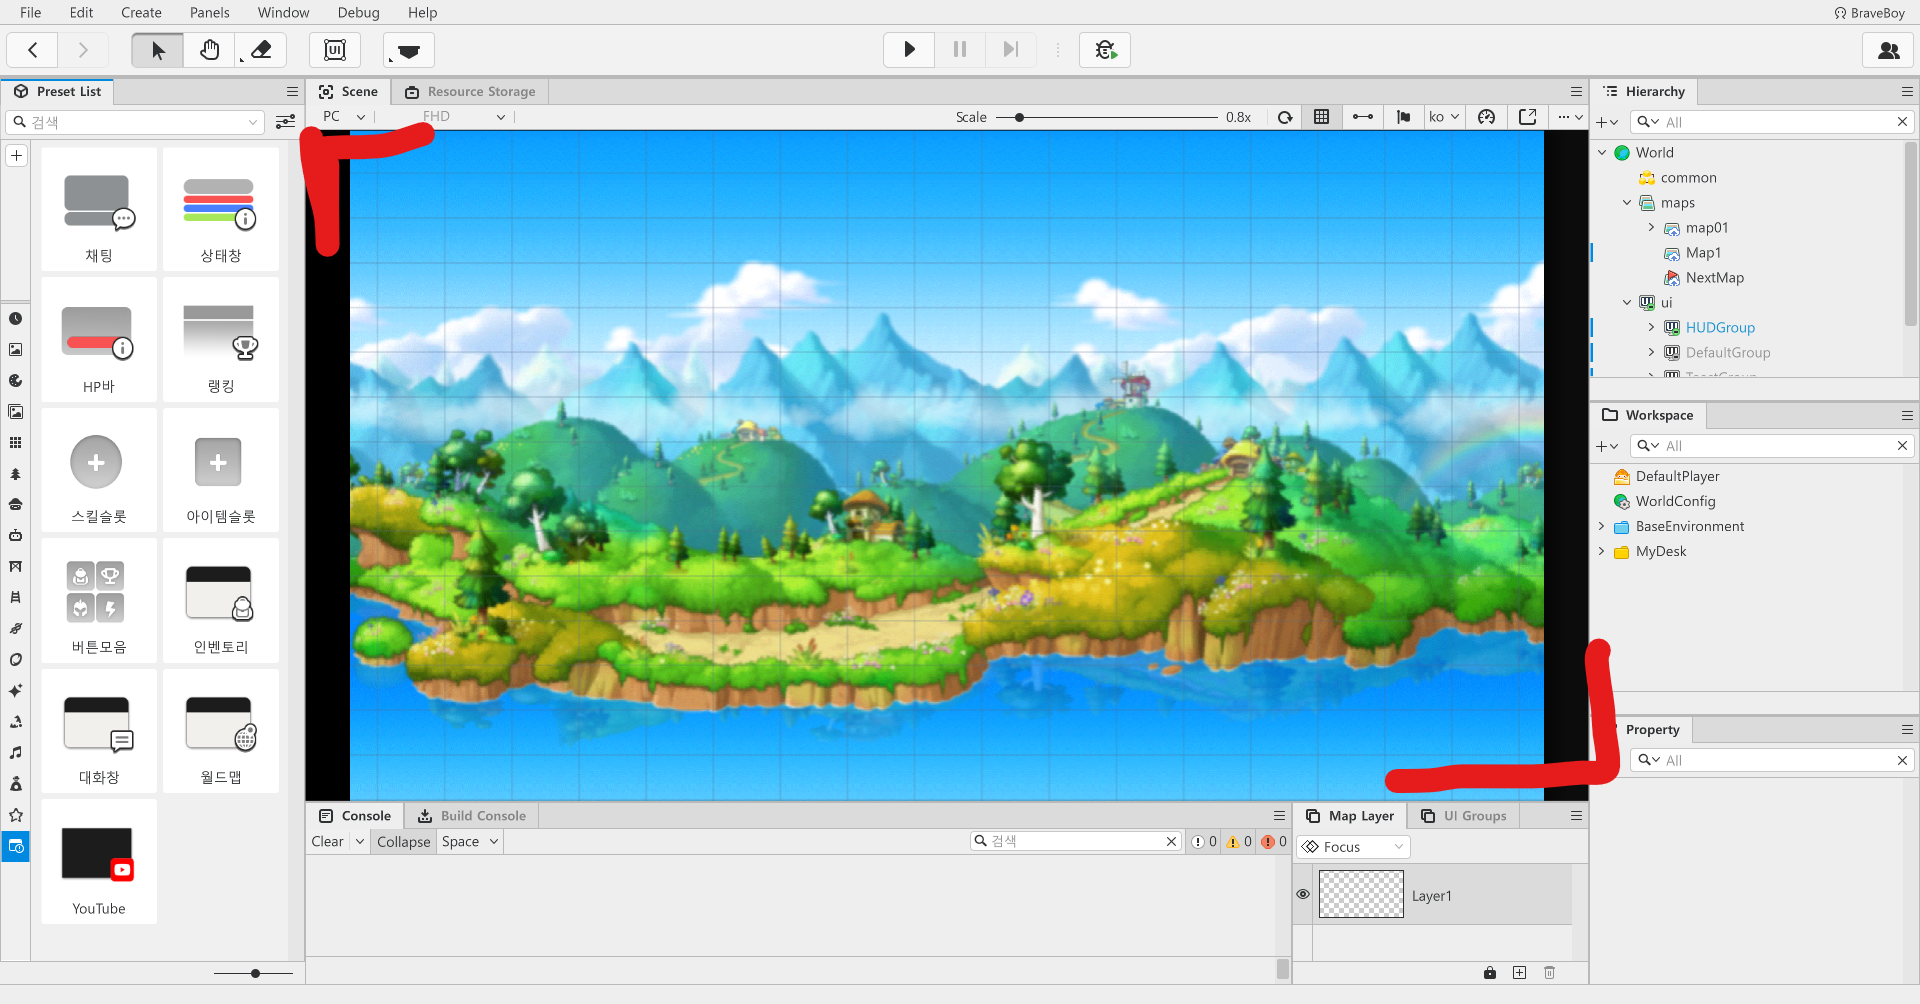Adjust the preset thumbnail size slider
The width and height of the screenshot is (1920, 1004).
(x=254, y=973)
